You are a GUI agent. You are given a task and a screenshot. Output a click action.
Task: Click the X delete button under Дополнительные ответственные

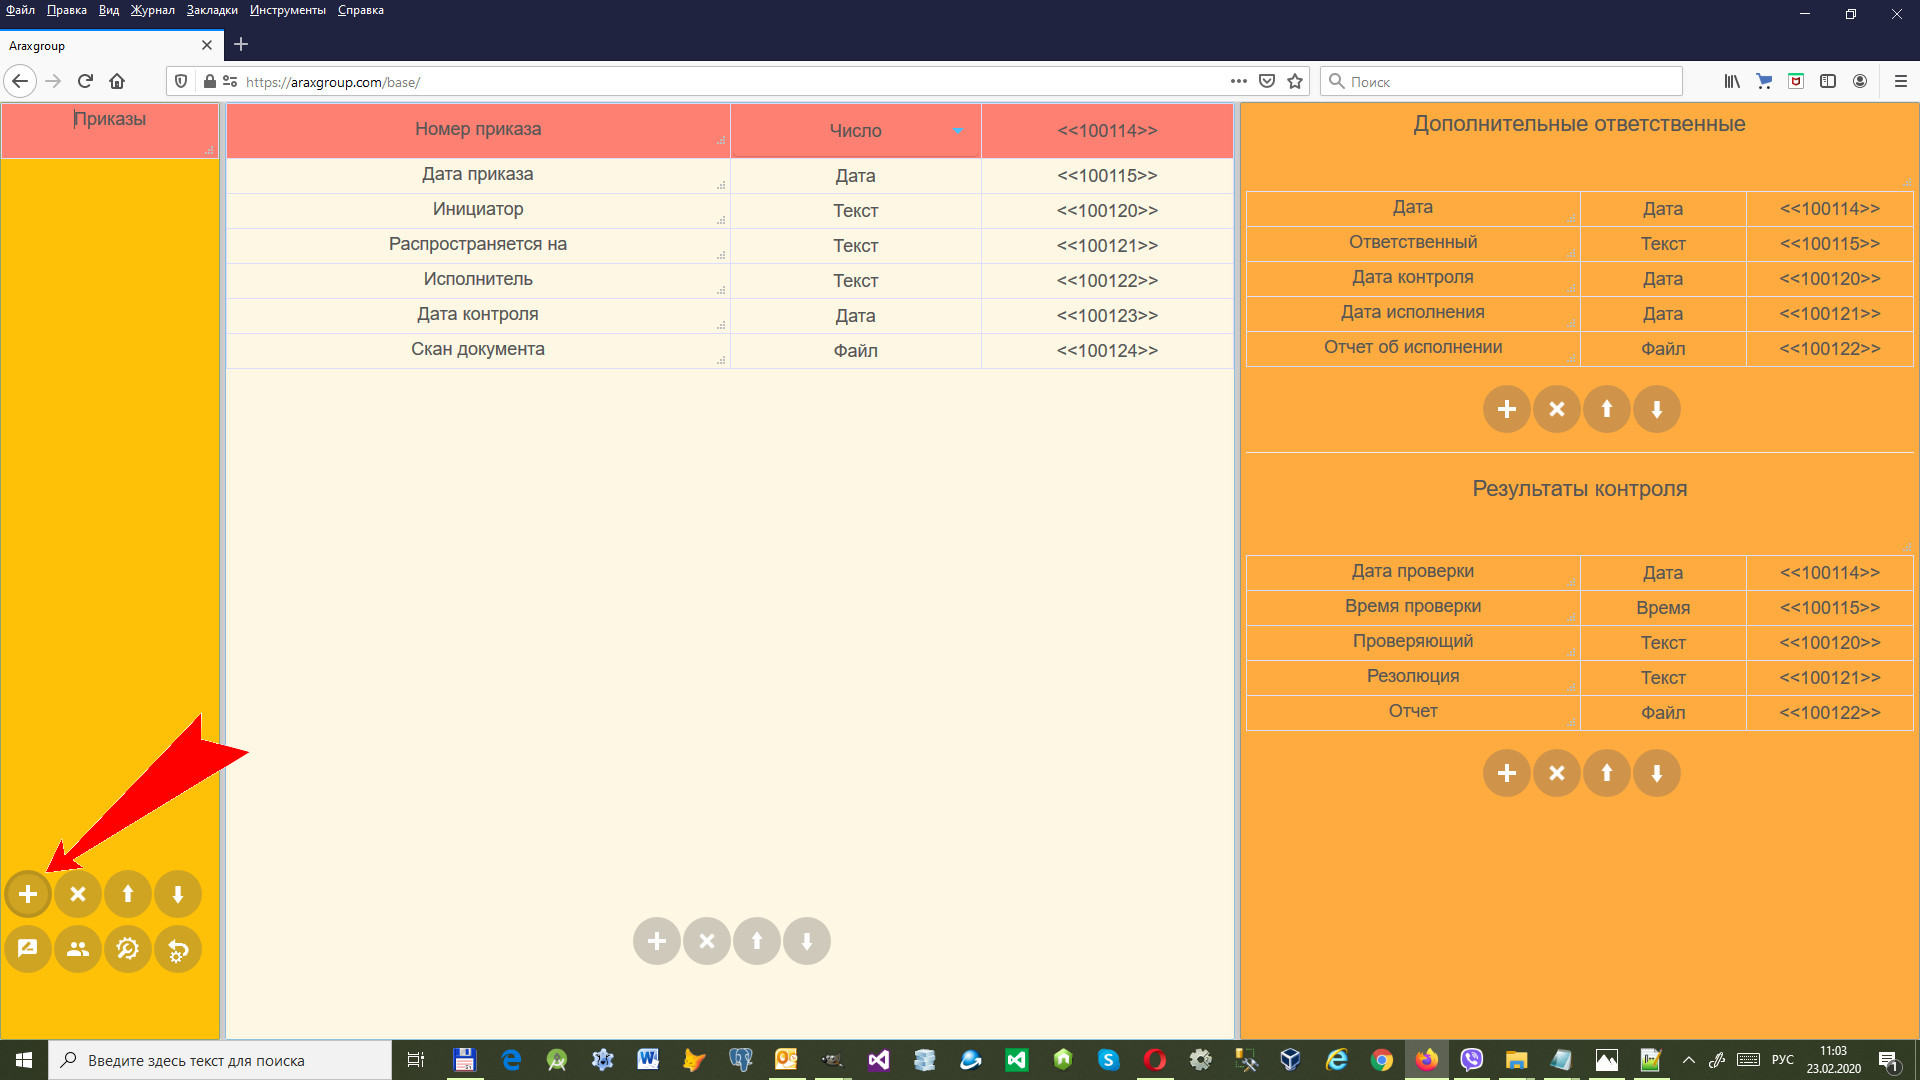1557,409
